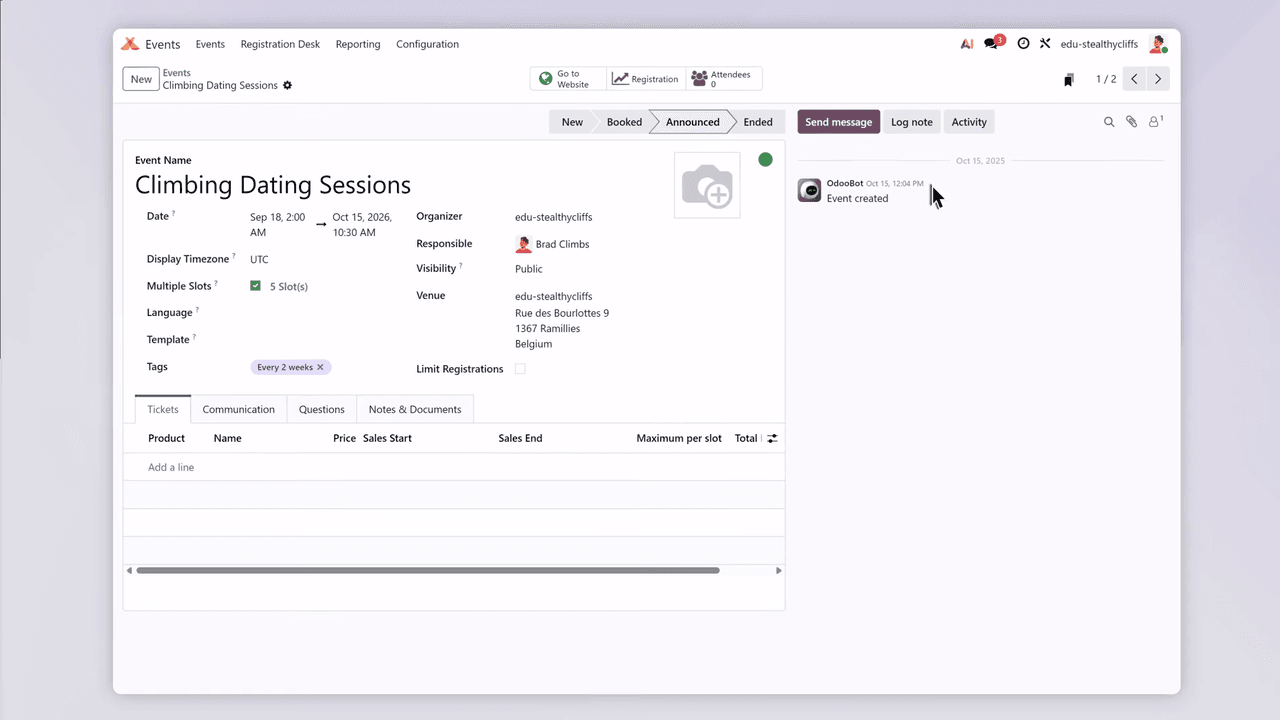Open the activities clock icon

click(1023, 44)
